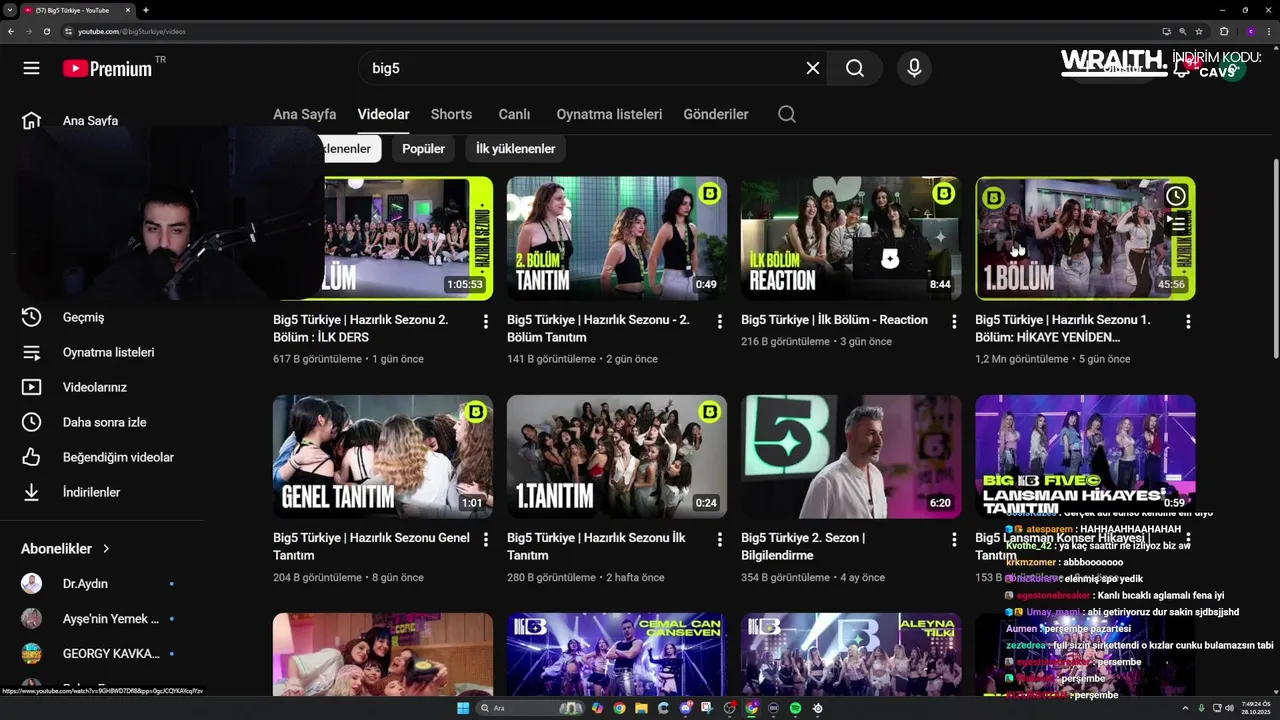
Task: Open channel search magnifier next to Gönderiler
Action: click(787, 114)
